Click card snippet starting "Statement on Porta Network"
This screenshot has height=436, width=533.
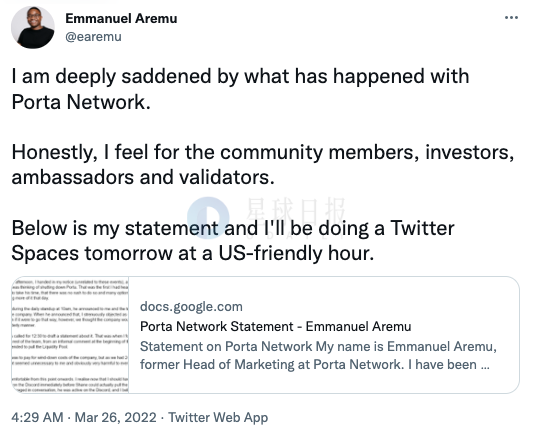click(x=318, y=347)
